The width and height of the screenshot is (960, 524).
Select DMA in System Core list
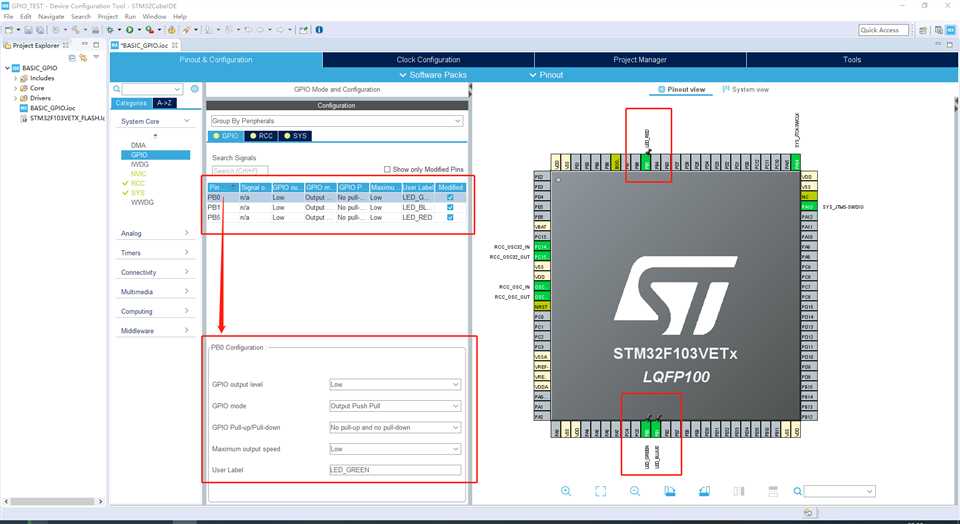coord(138,145)
